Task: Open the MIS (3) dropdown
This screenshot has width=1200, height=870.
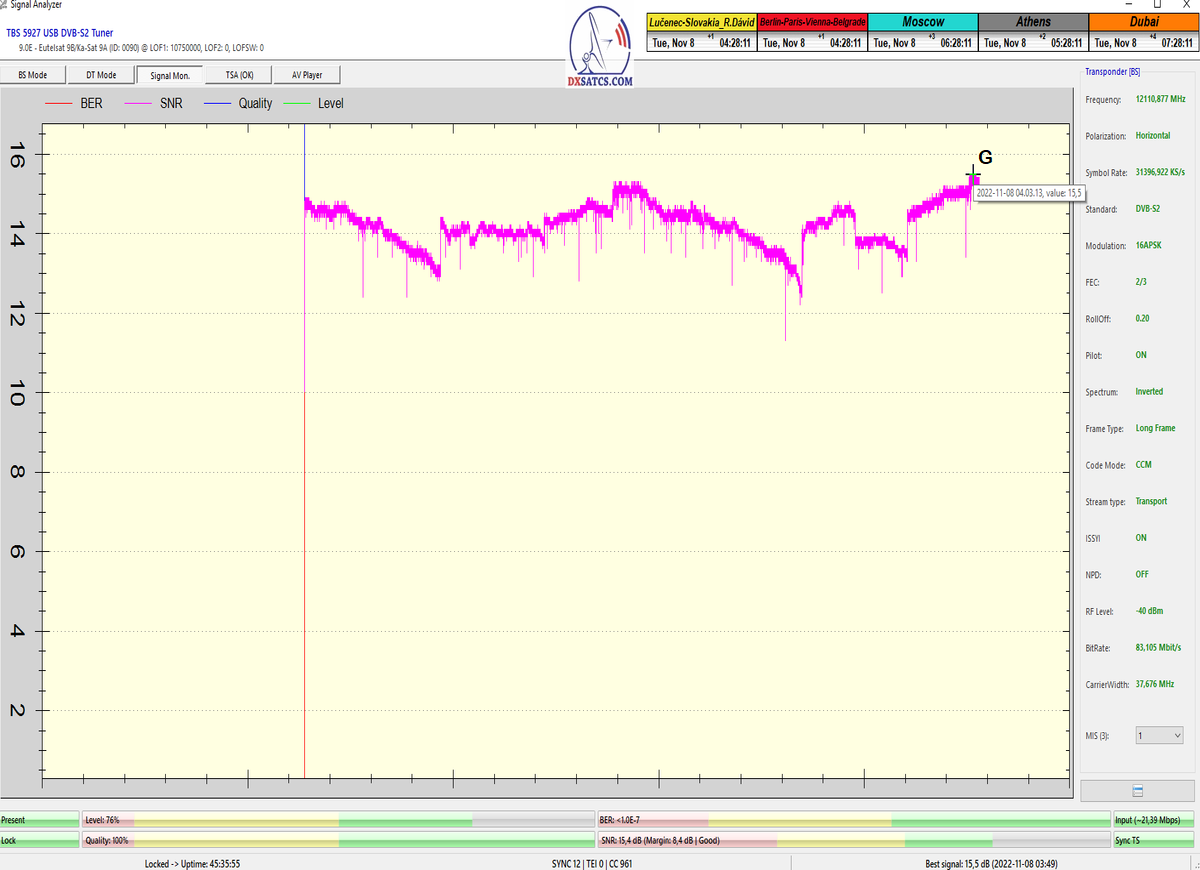Action: pyautogui.click(x=1158, y=735)
